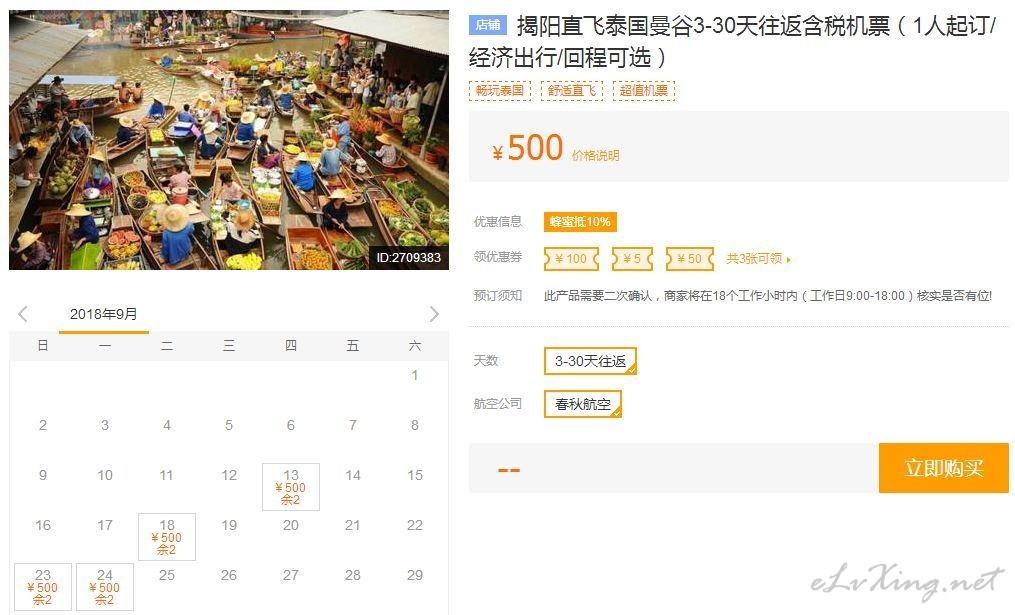This screenshot has width=1015, height=615.
Task: Click the 畅玩泰国 tag
Action: pos(500,91)
